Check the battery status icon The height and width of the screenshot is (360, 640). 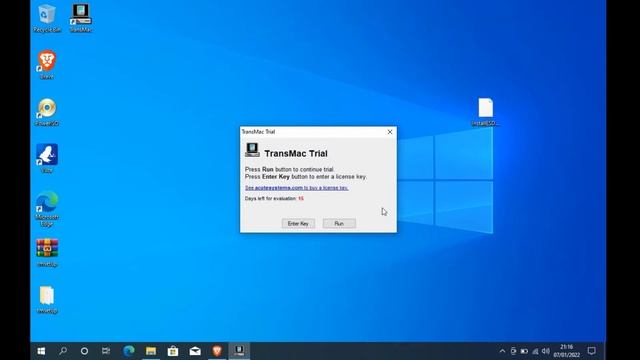pos(524,351)
